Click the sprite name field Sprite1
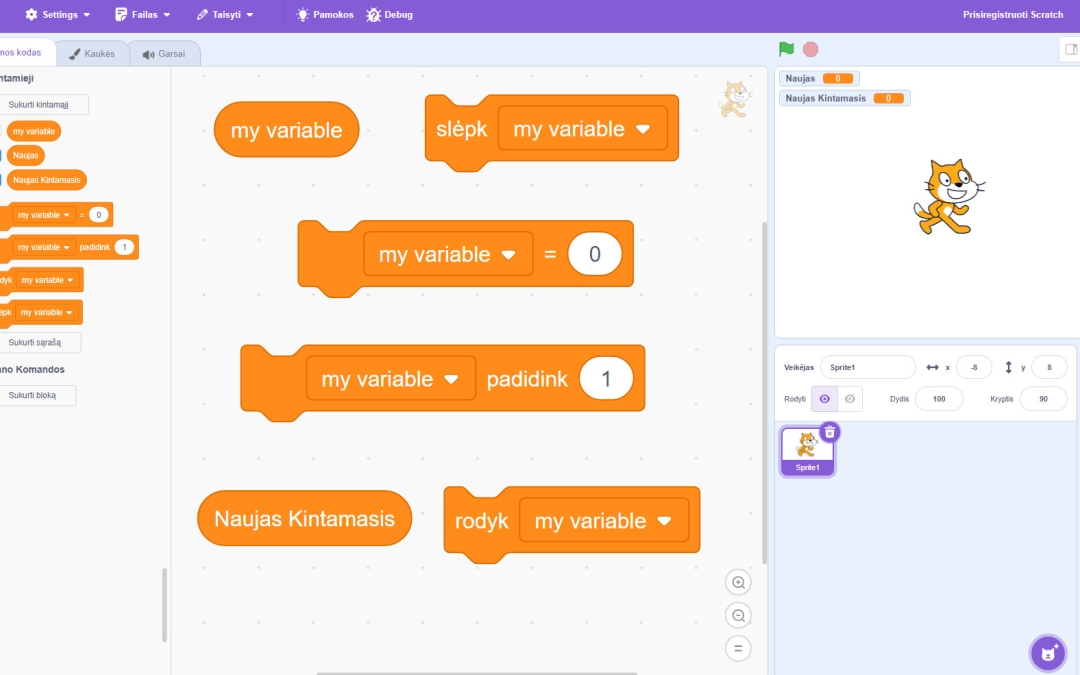1080x675 pixels. [867, 367]
